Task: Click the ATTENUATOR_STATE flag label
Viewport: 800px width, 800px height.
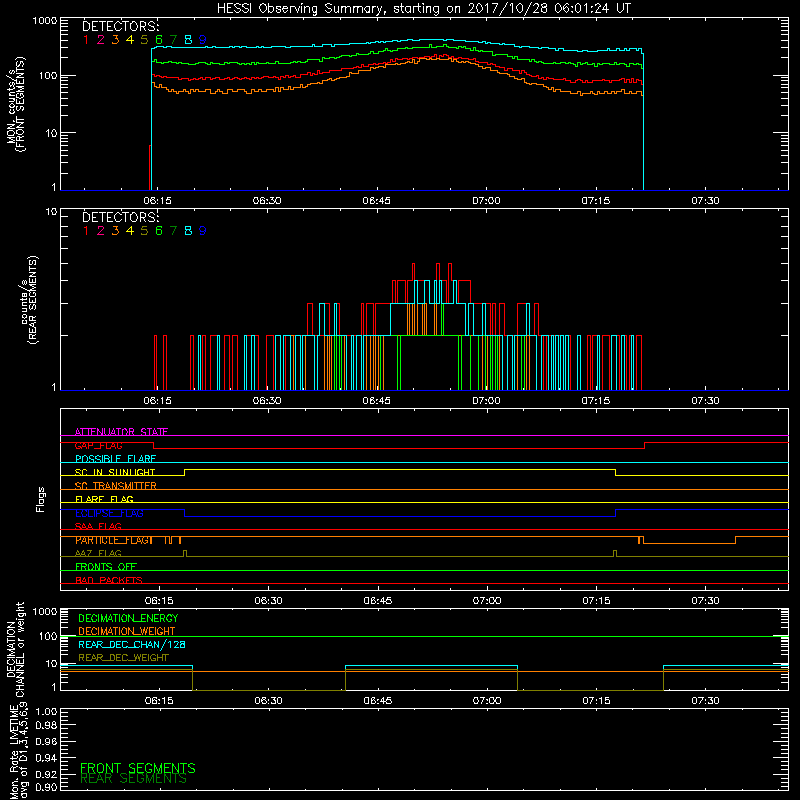Action: tap(121, 432)
